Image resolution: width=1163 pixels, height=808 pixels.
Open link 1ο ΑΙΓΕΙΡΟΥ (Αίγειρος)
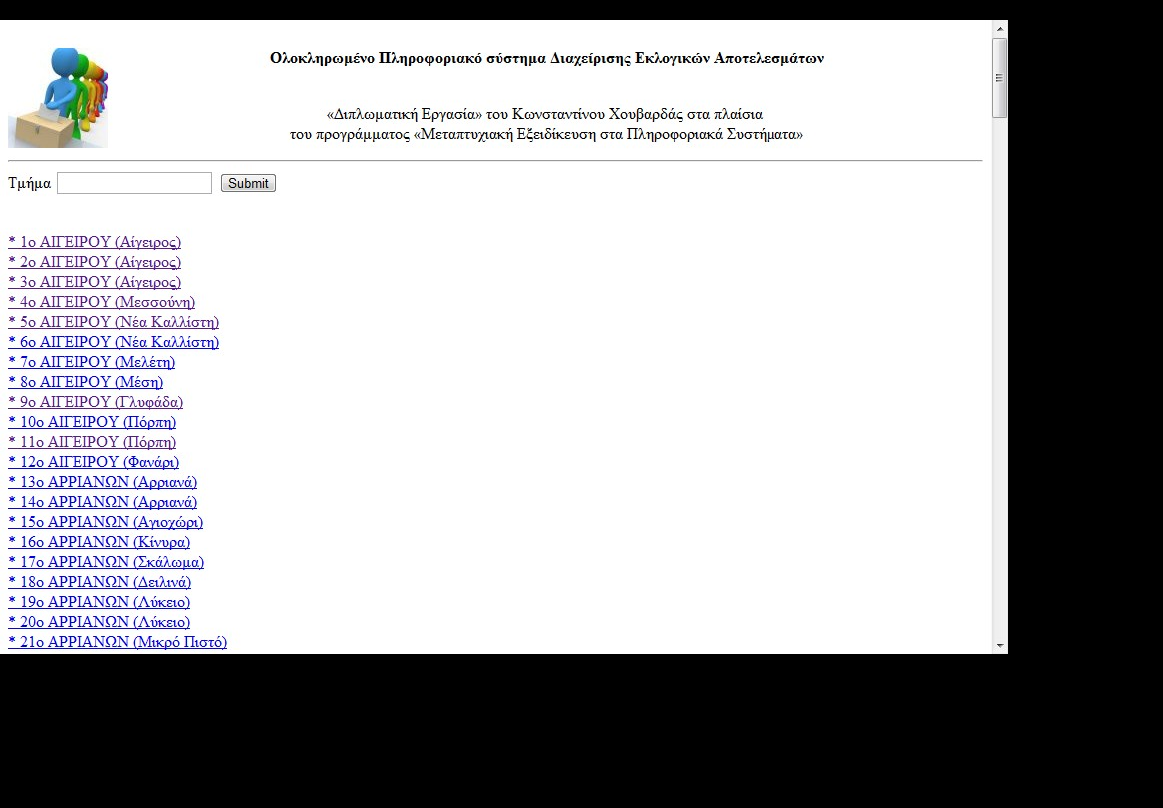[x=94, y=242]
